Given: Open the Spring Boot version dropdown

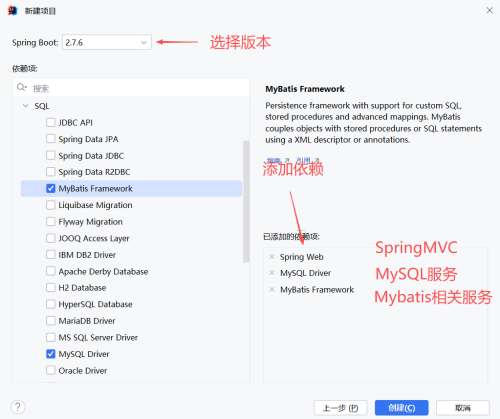Looking at the screenshot, I should pos(107,42).
